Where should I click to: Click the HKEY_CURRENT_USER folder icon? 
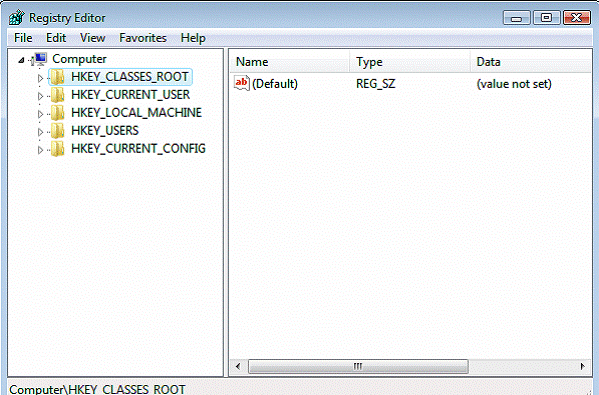[57, 95]
